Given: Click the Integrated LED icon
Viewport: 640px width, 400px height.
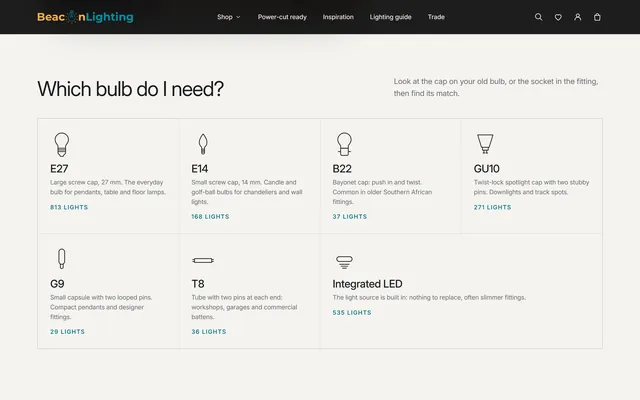Looking at the screenshot, I should click(x=344, y=262).
